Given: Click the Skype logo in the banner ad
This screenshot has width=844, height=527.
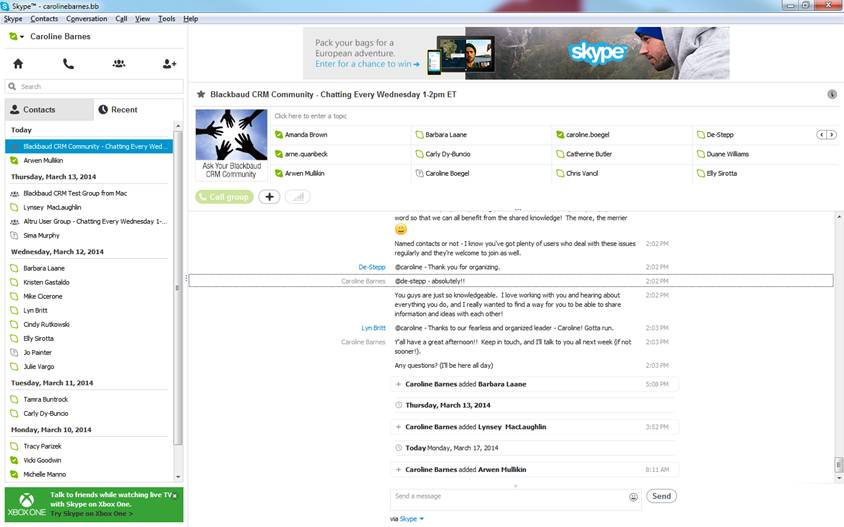Looking at the screenshot, I should (597, 53).
